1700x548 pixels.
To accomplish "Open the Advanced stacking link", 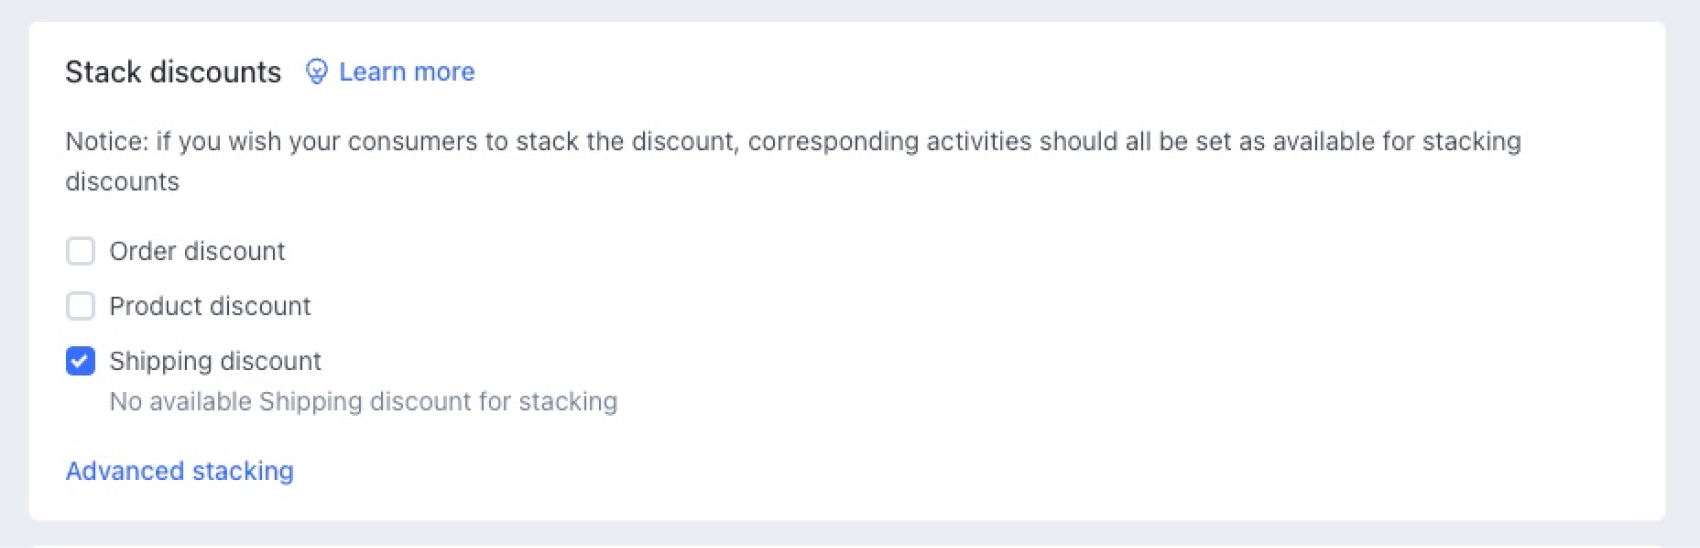I will tap(179, 471).
